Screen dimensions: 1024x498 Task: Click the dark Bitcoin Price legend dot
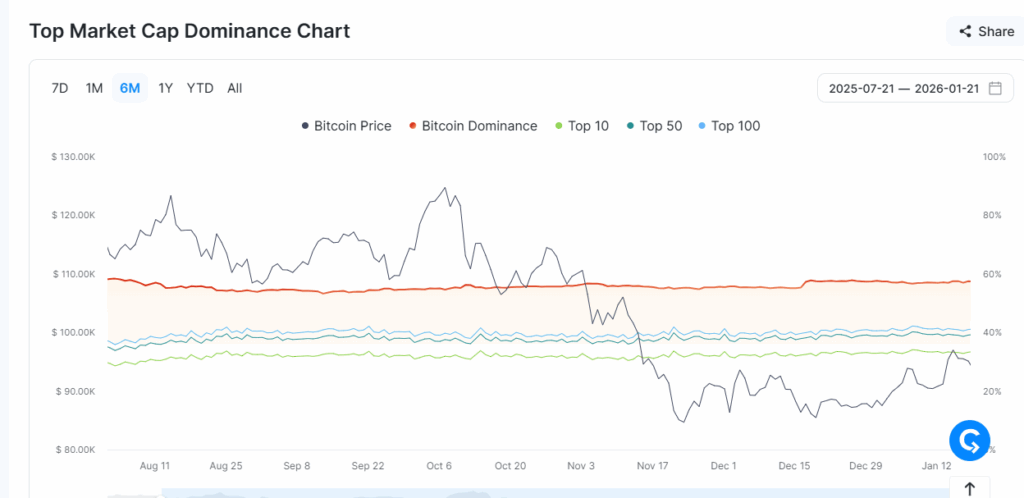pyautogui.click(x=305, y=126)
